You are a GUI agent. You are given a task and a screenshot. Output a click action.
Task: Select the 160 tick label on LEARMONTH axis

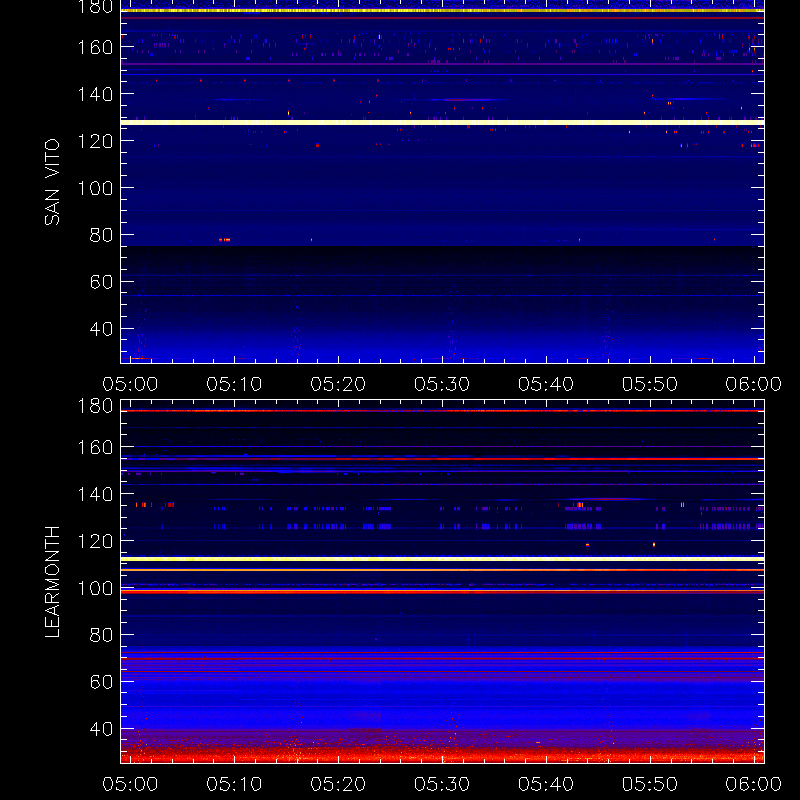pyautogui.click(x=95, y=447)
